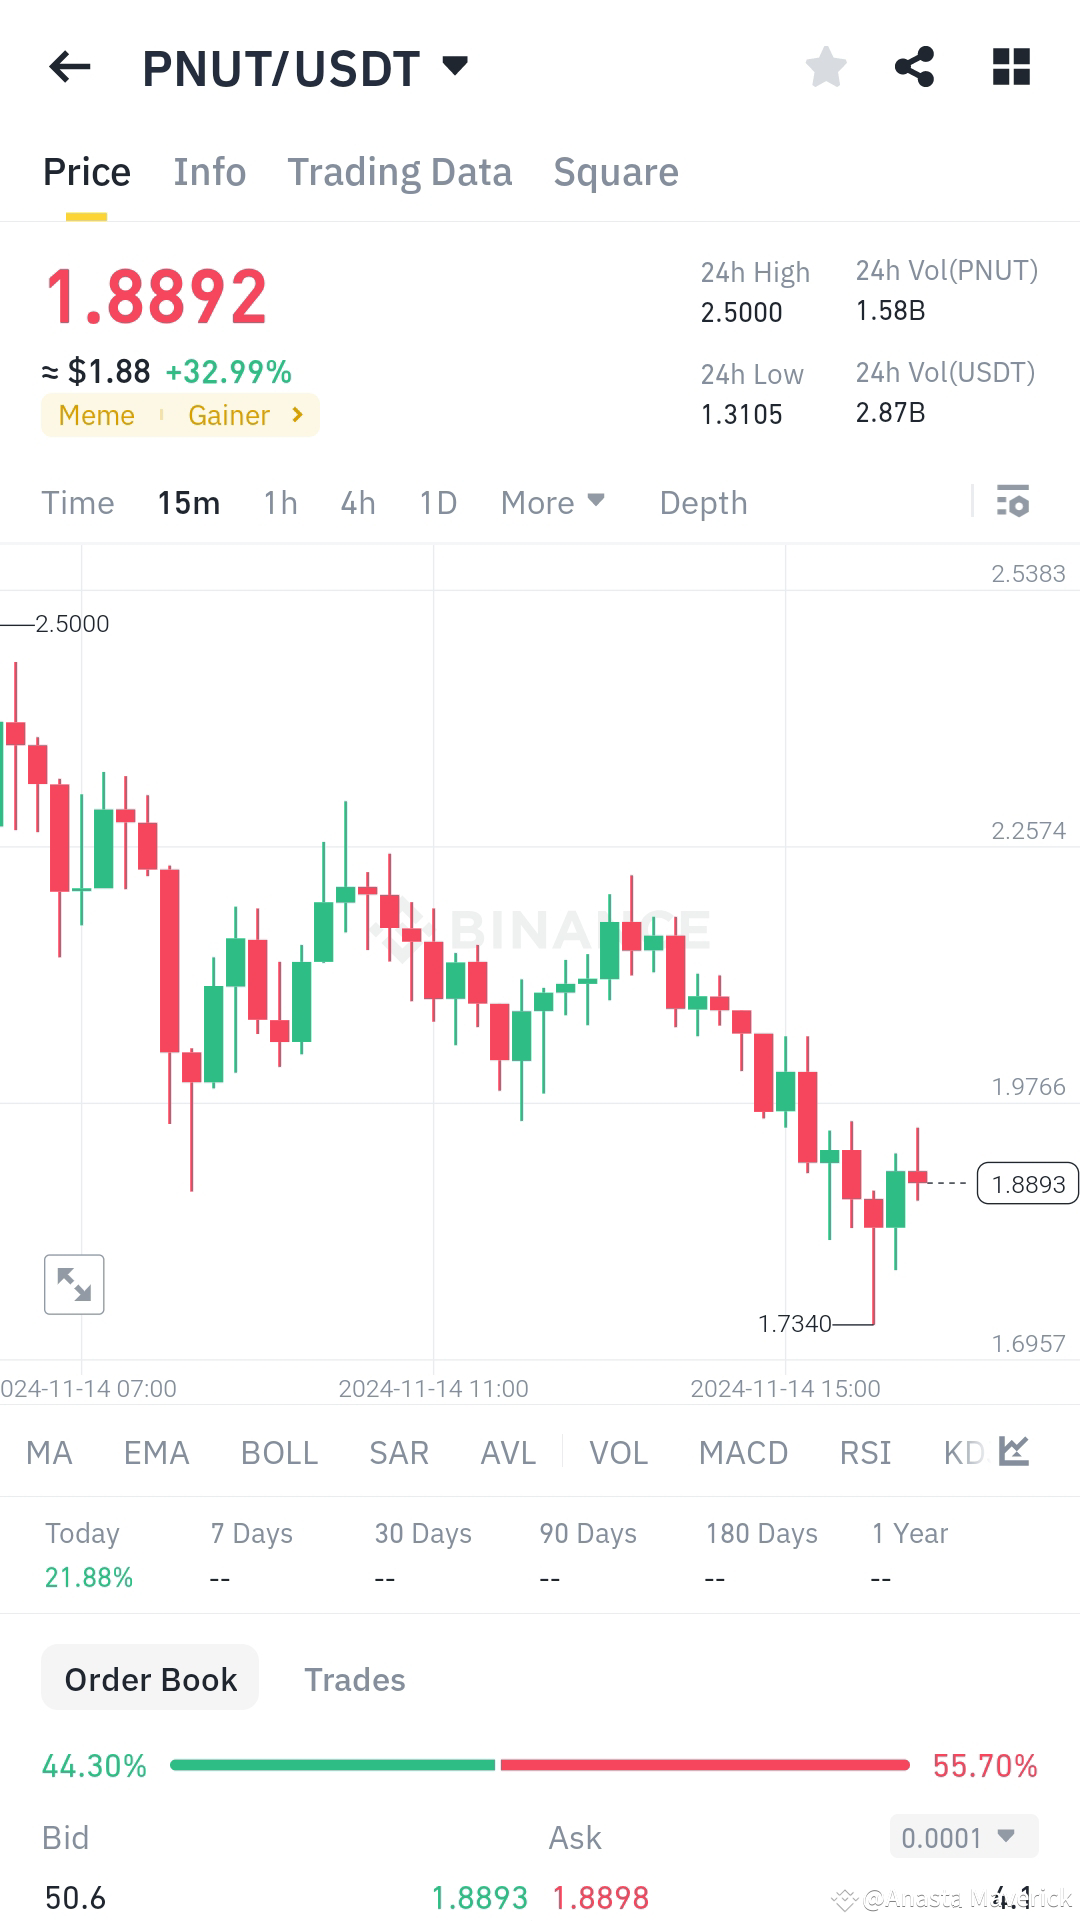Viewport: 1080px width, 1921px height.
Task: Select the Square tab
Action: [615, 171]
